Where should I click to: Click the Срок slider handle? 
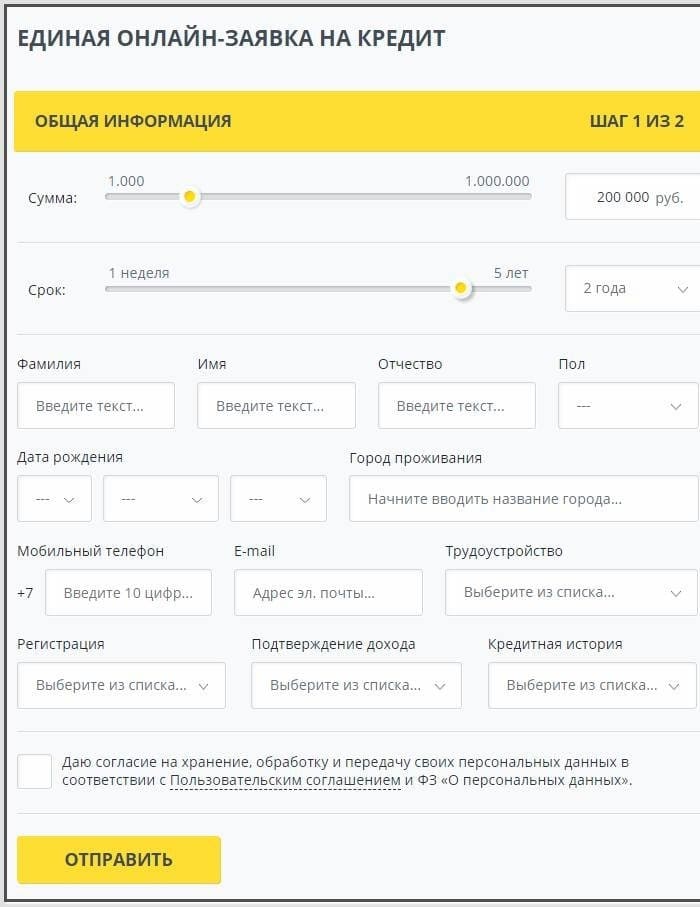click(460, 288)
